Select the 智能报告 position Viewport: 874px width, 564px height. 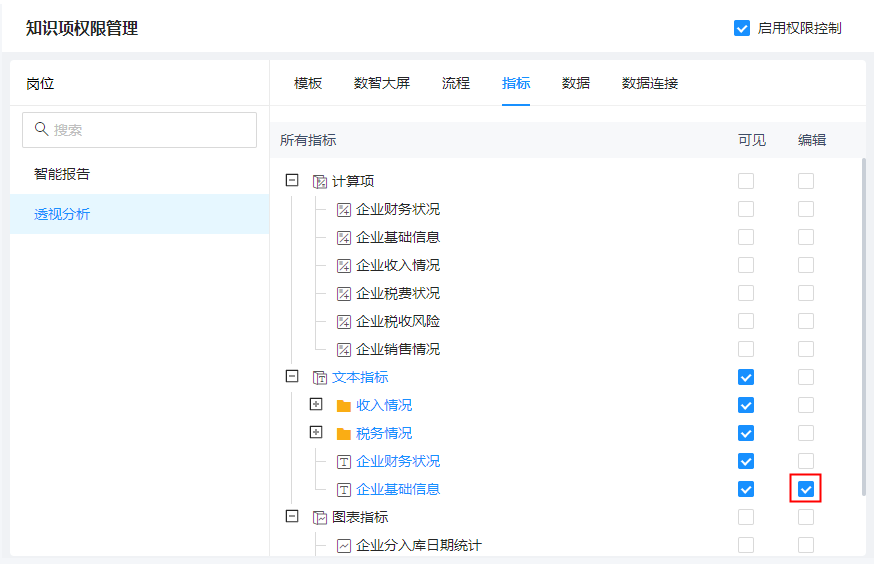click(62, 174)
